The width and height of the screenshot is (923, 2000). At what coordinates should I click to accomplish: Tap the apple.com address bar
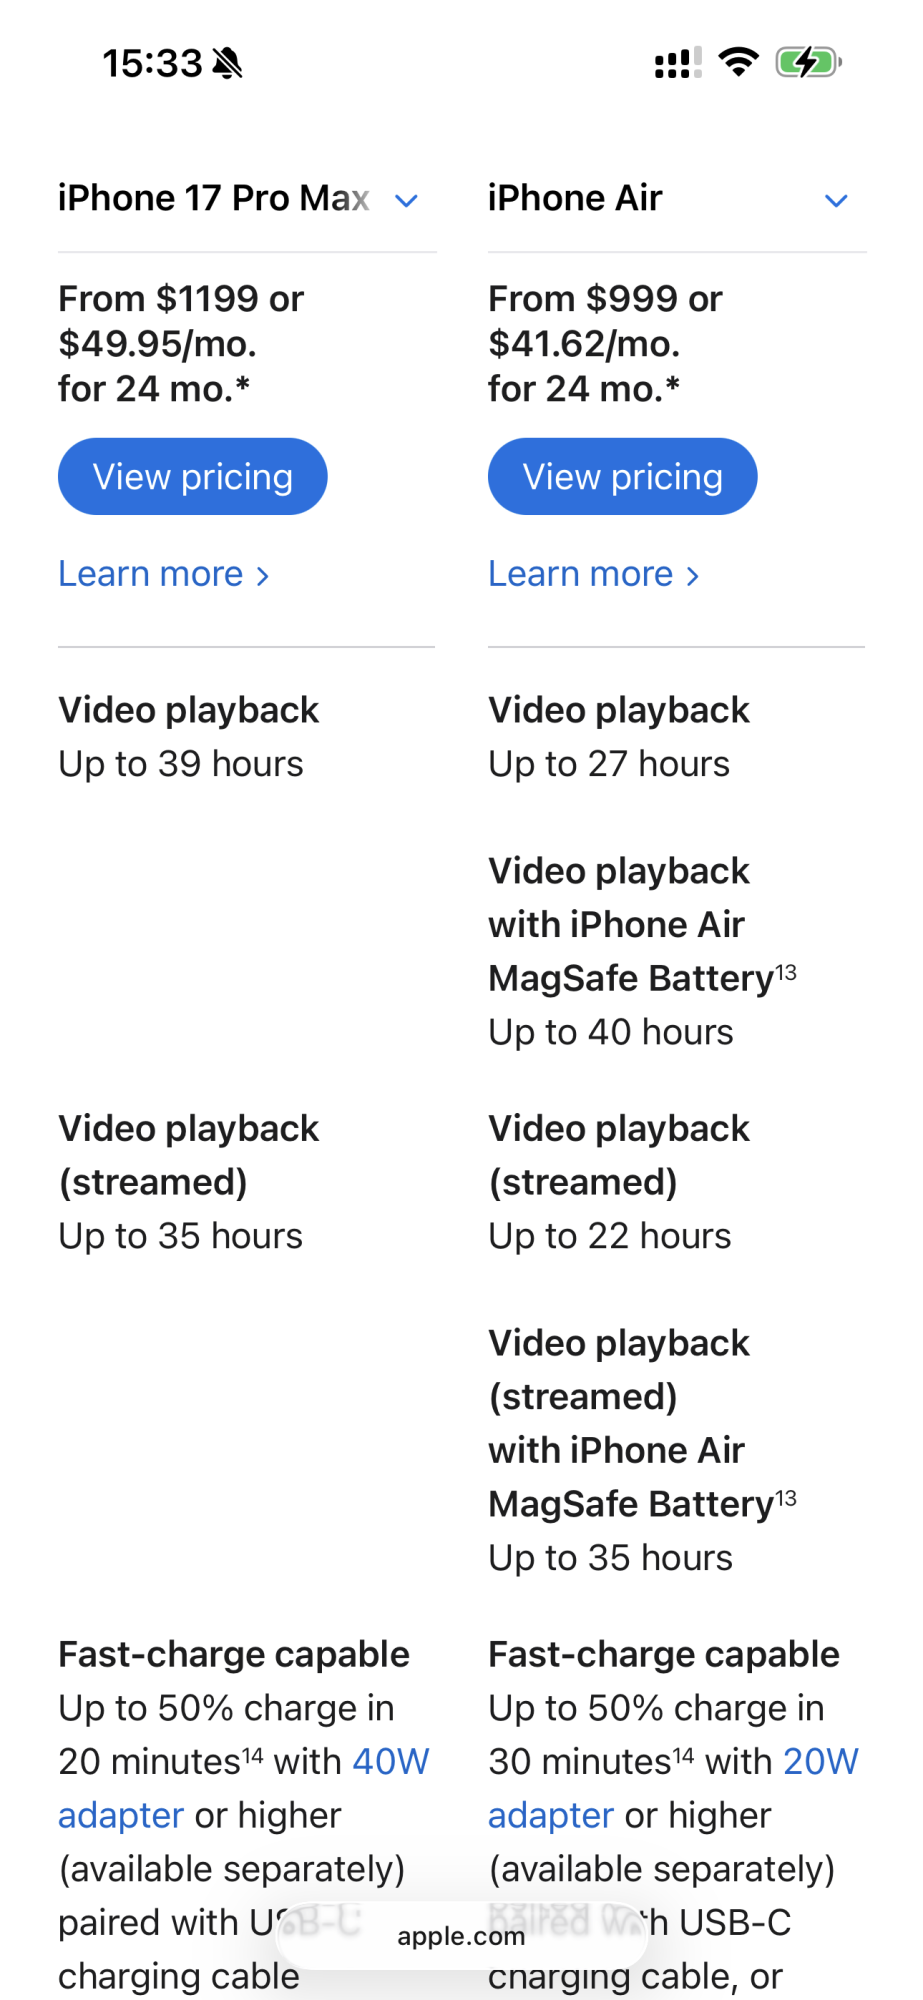(x=461, y=1937)
